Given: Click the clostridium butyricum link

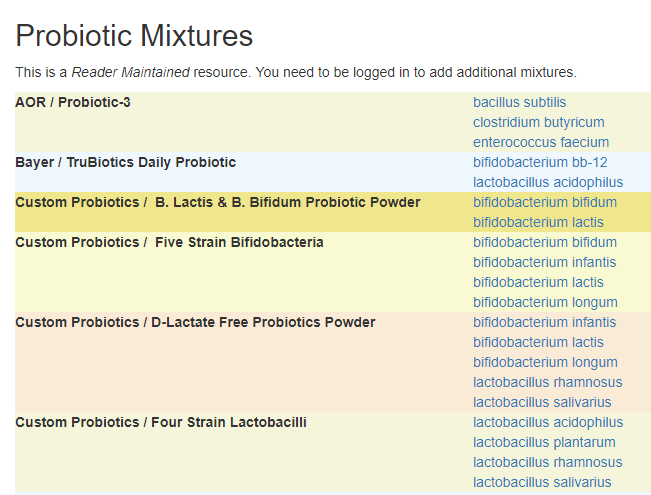Looking at the screenshot, I should click(x=538, y=122).
